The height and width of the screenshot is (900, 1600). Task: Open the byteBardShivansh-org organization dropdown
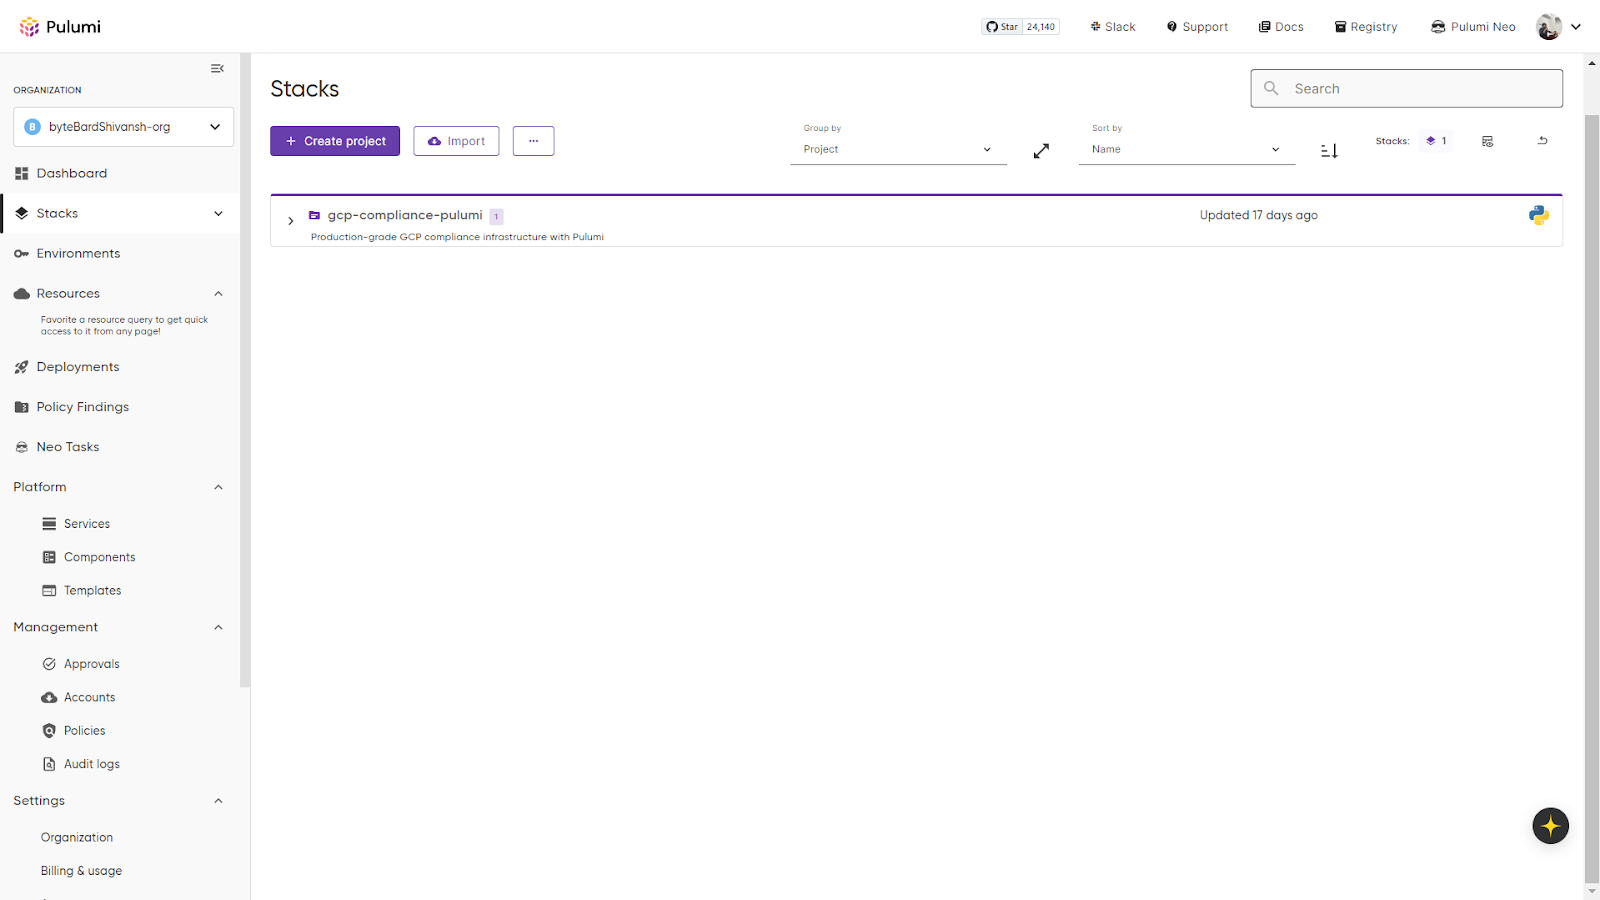tap(123, 127)
